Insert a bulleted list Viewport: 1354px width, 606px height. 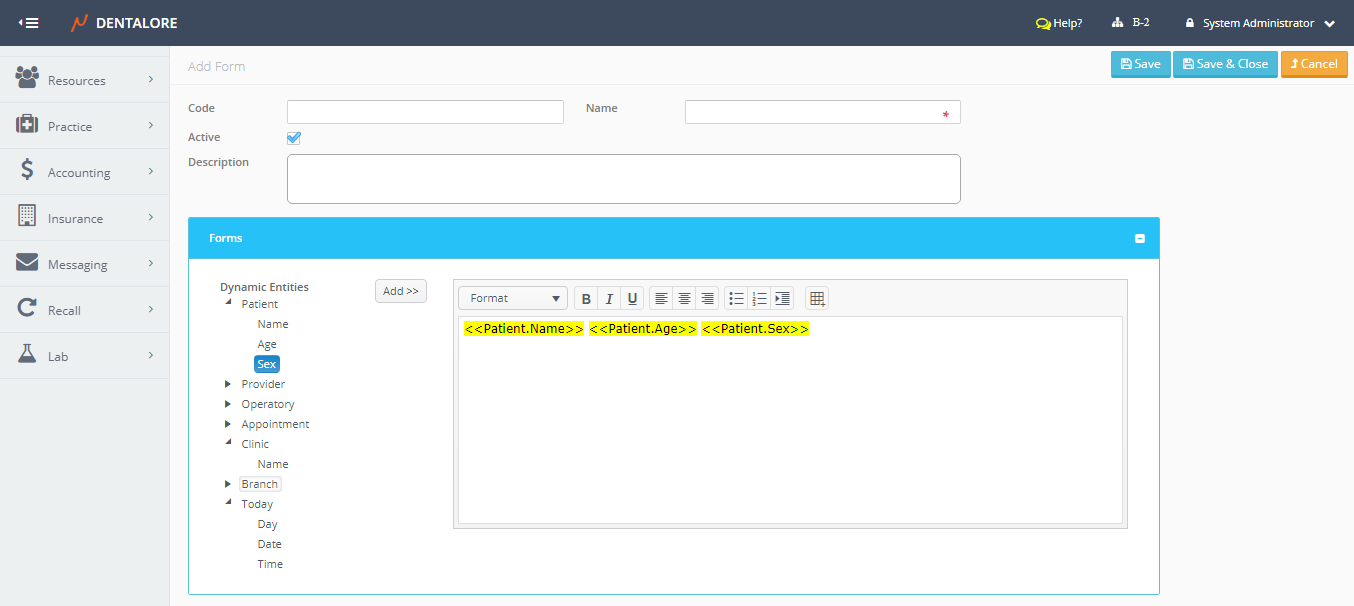click(736, 299)
